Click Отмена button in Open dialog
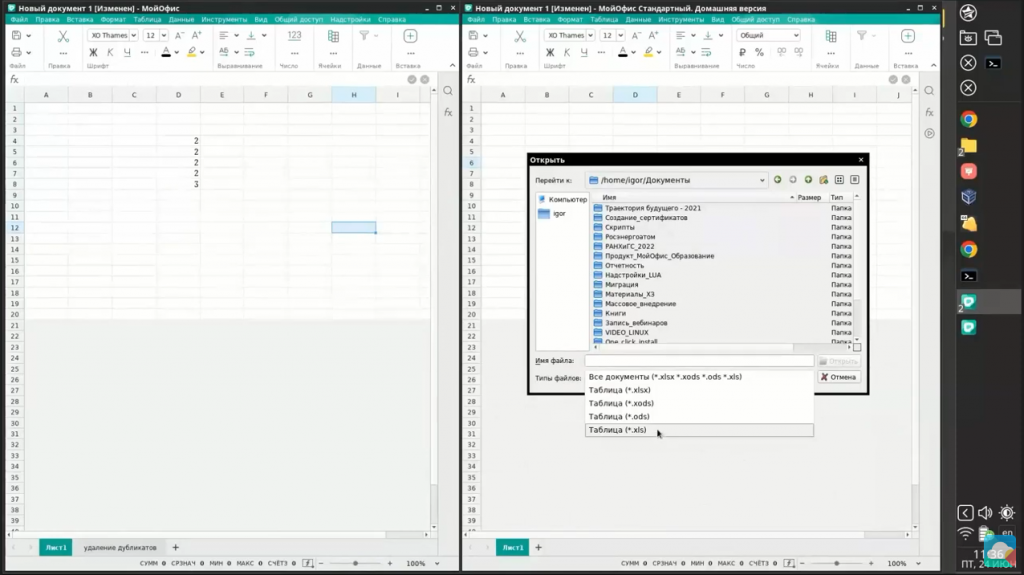1024x575 pixels. [x=839, y=377]
